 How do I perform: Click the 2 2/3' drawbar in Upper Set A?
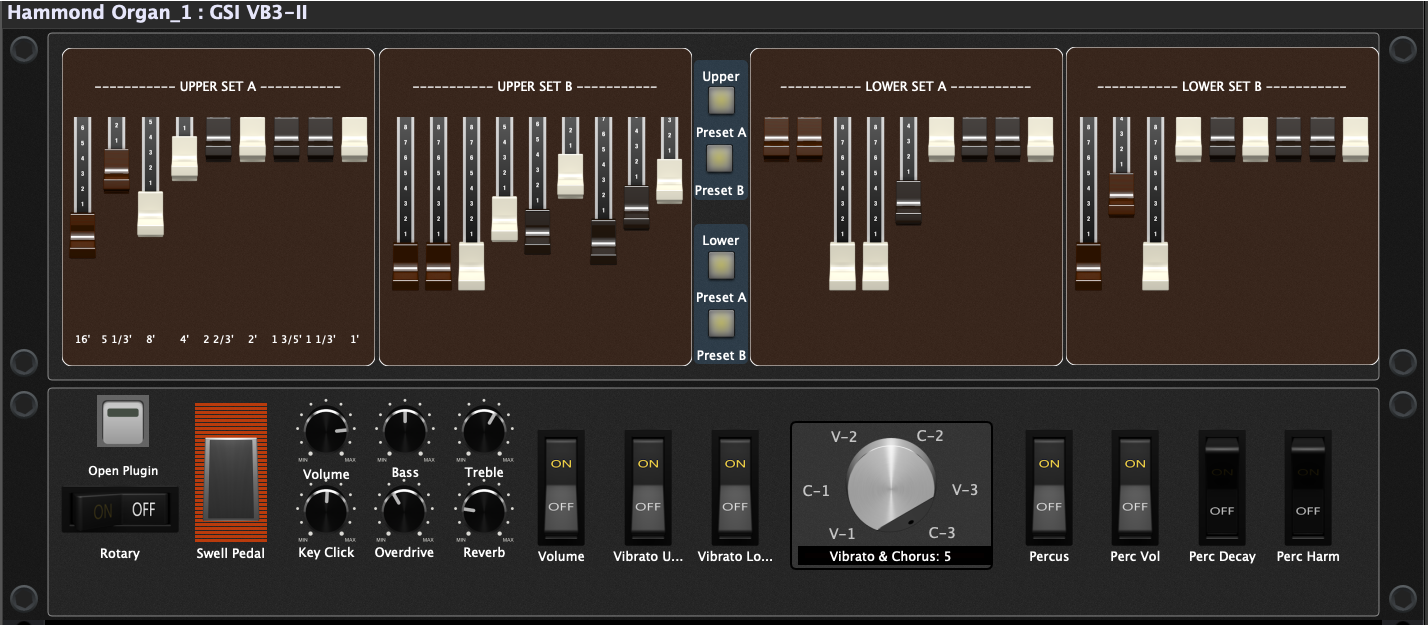pos(219,139)
